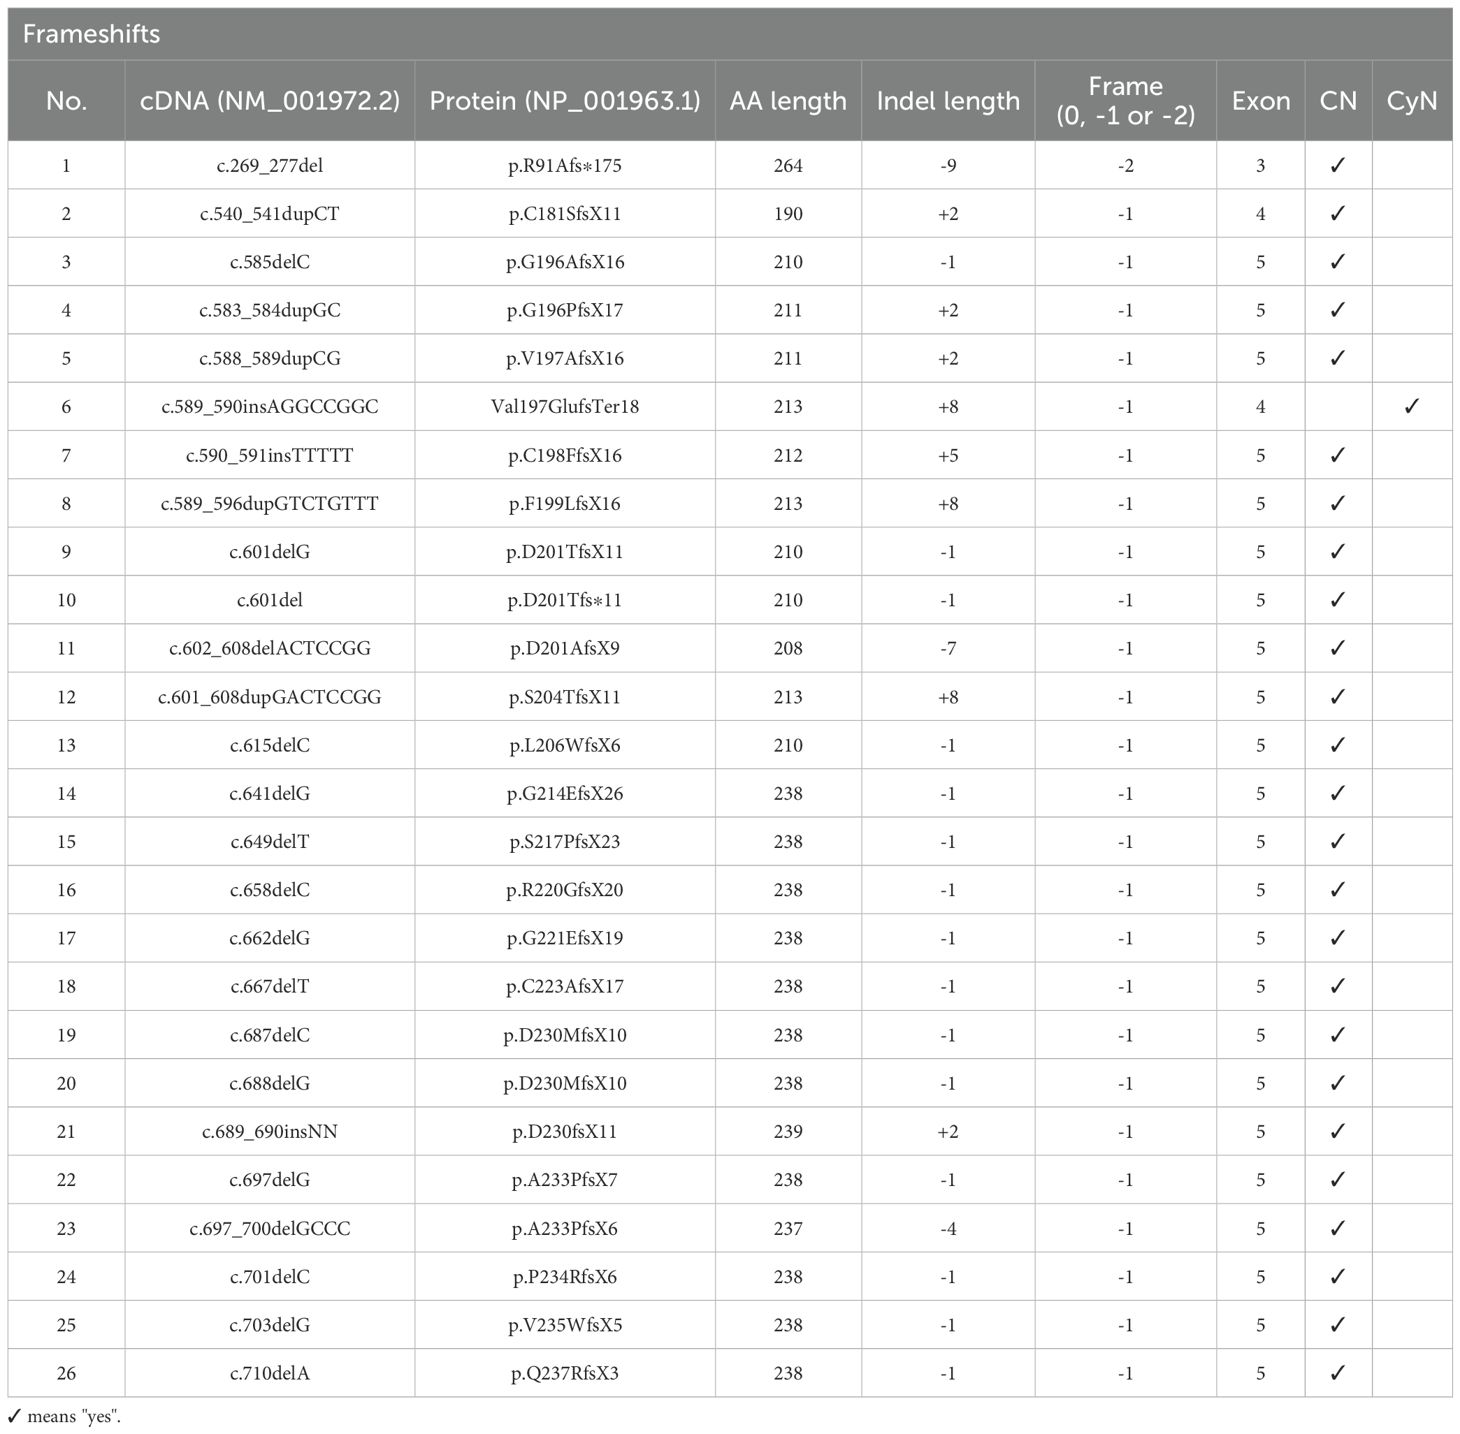The height and width of the screenshot is (1434, 1460).
Task: Click the footnote text 'means "yes".'
Action: click(x=74, y=1416)
